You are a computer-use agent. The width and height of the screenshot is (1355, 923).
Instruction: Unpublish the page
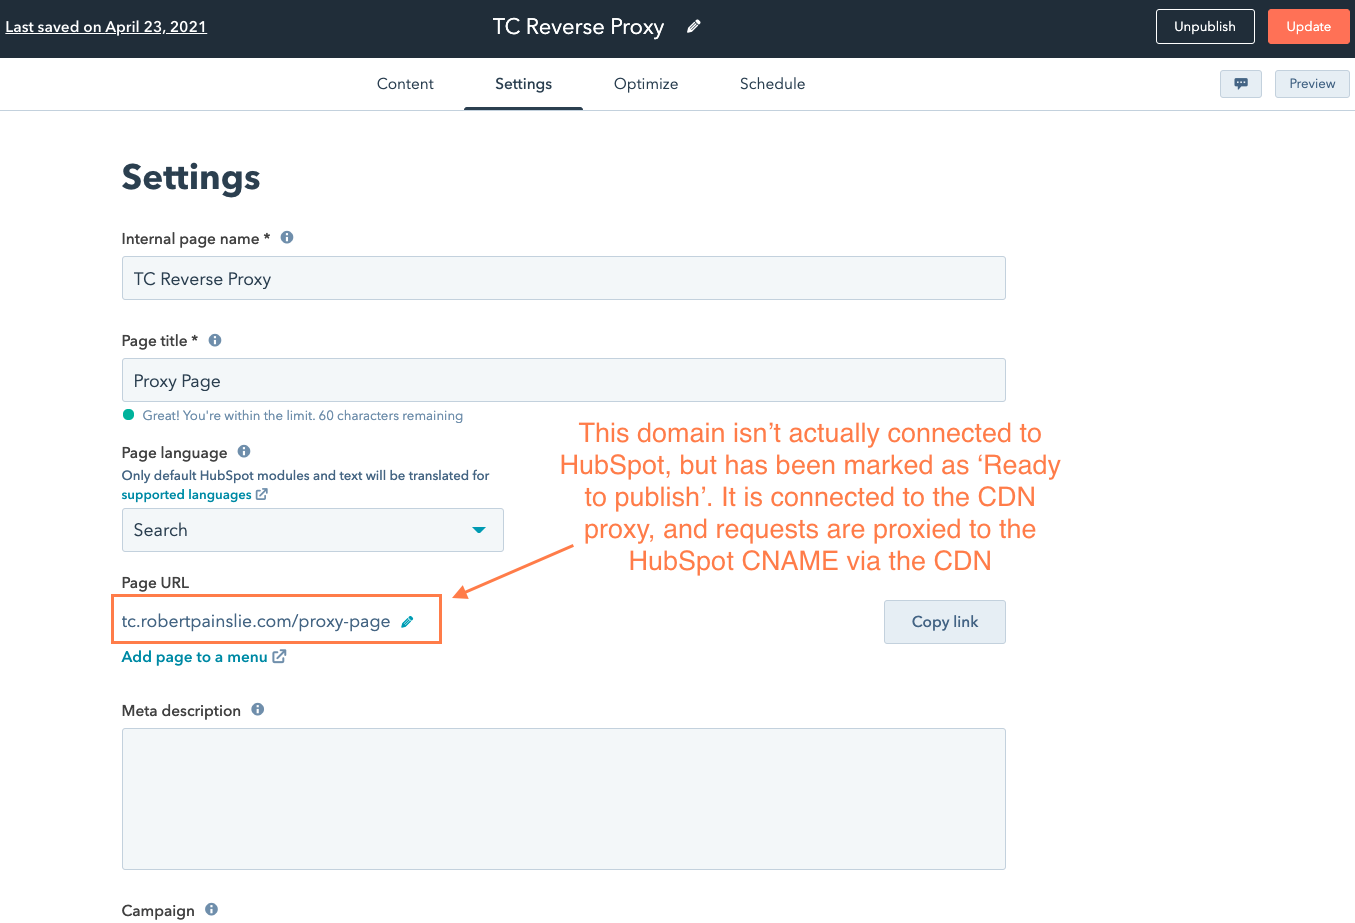pos(1205,26)
